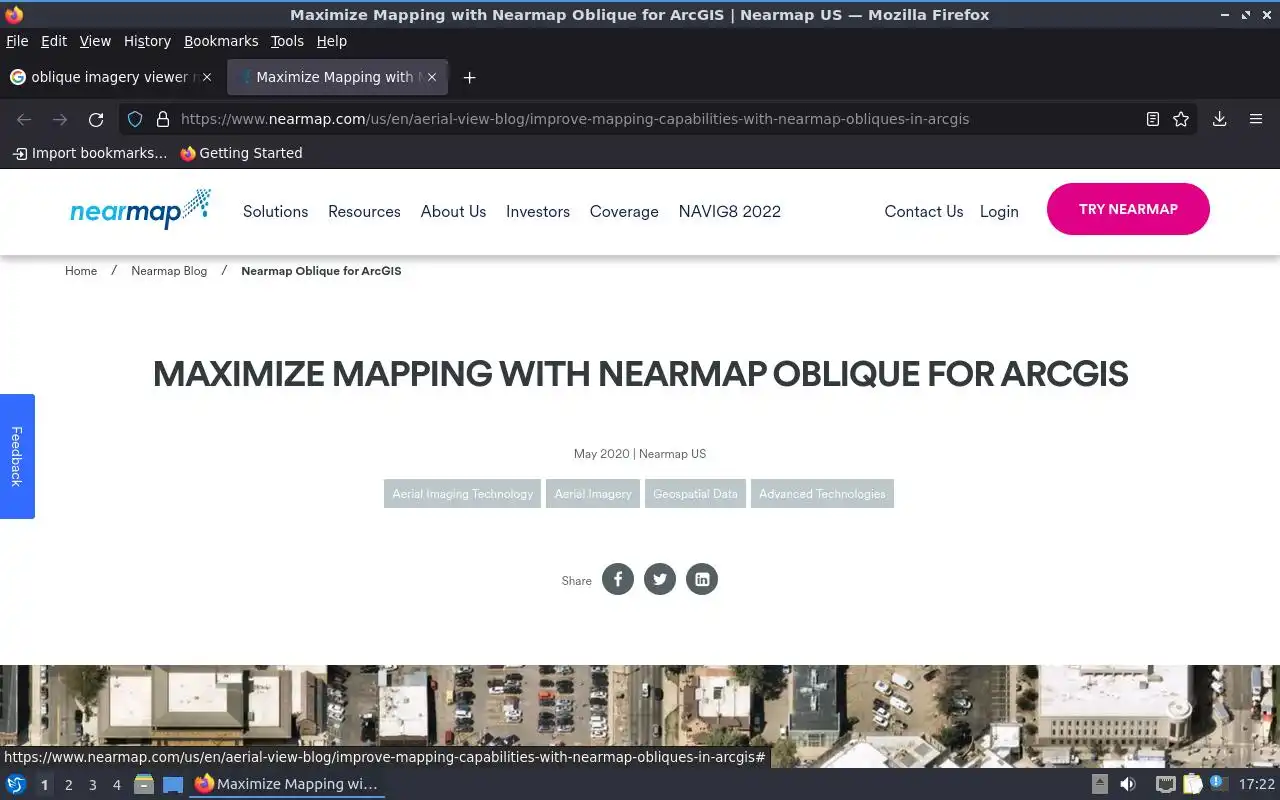Image resolution: width=1280 pixels, height=800 pixels.
Task: Toggle reader view icon in address bar
Action: [x=1153, y=119]
